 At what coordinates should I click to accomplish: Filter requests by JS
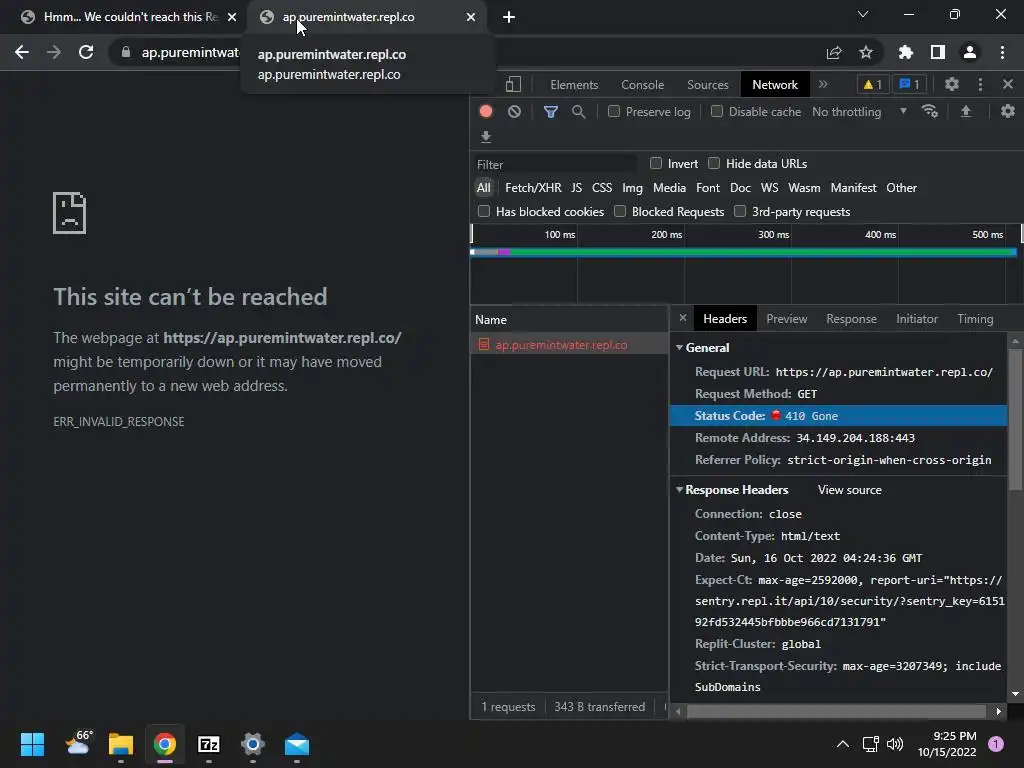pyautogui.click(x=576, y=187)
